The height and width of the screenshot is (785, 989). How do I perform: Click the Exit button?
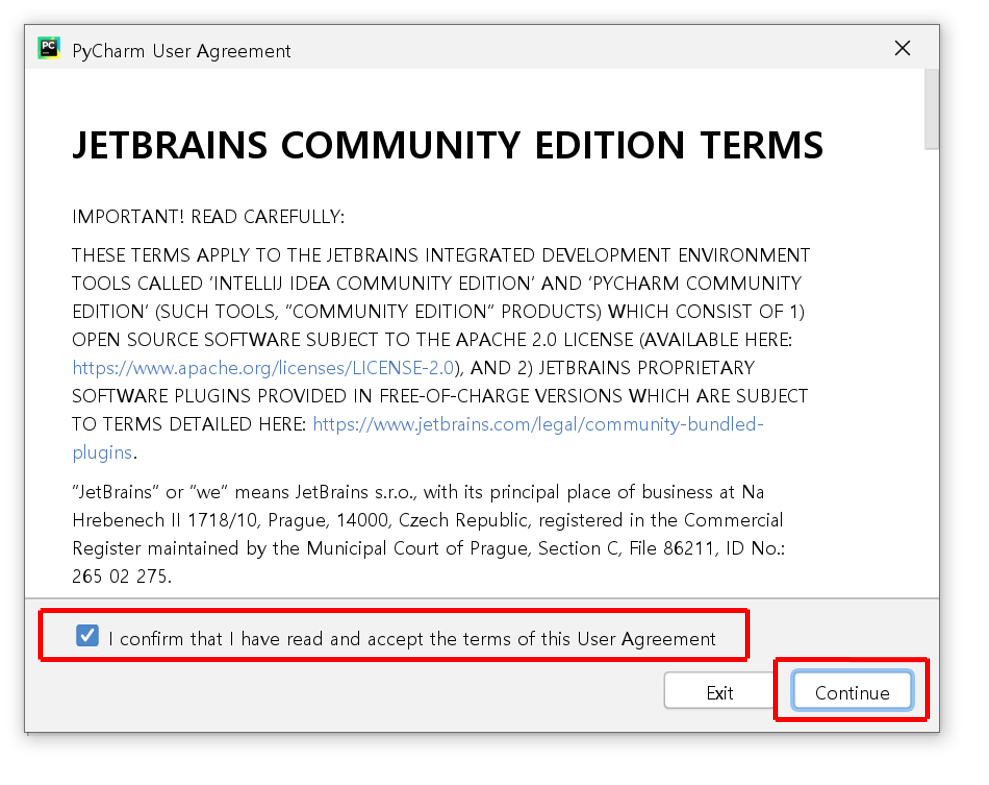pyautogui.click(x=719, y=692)
